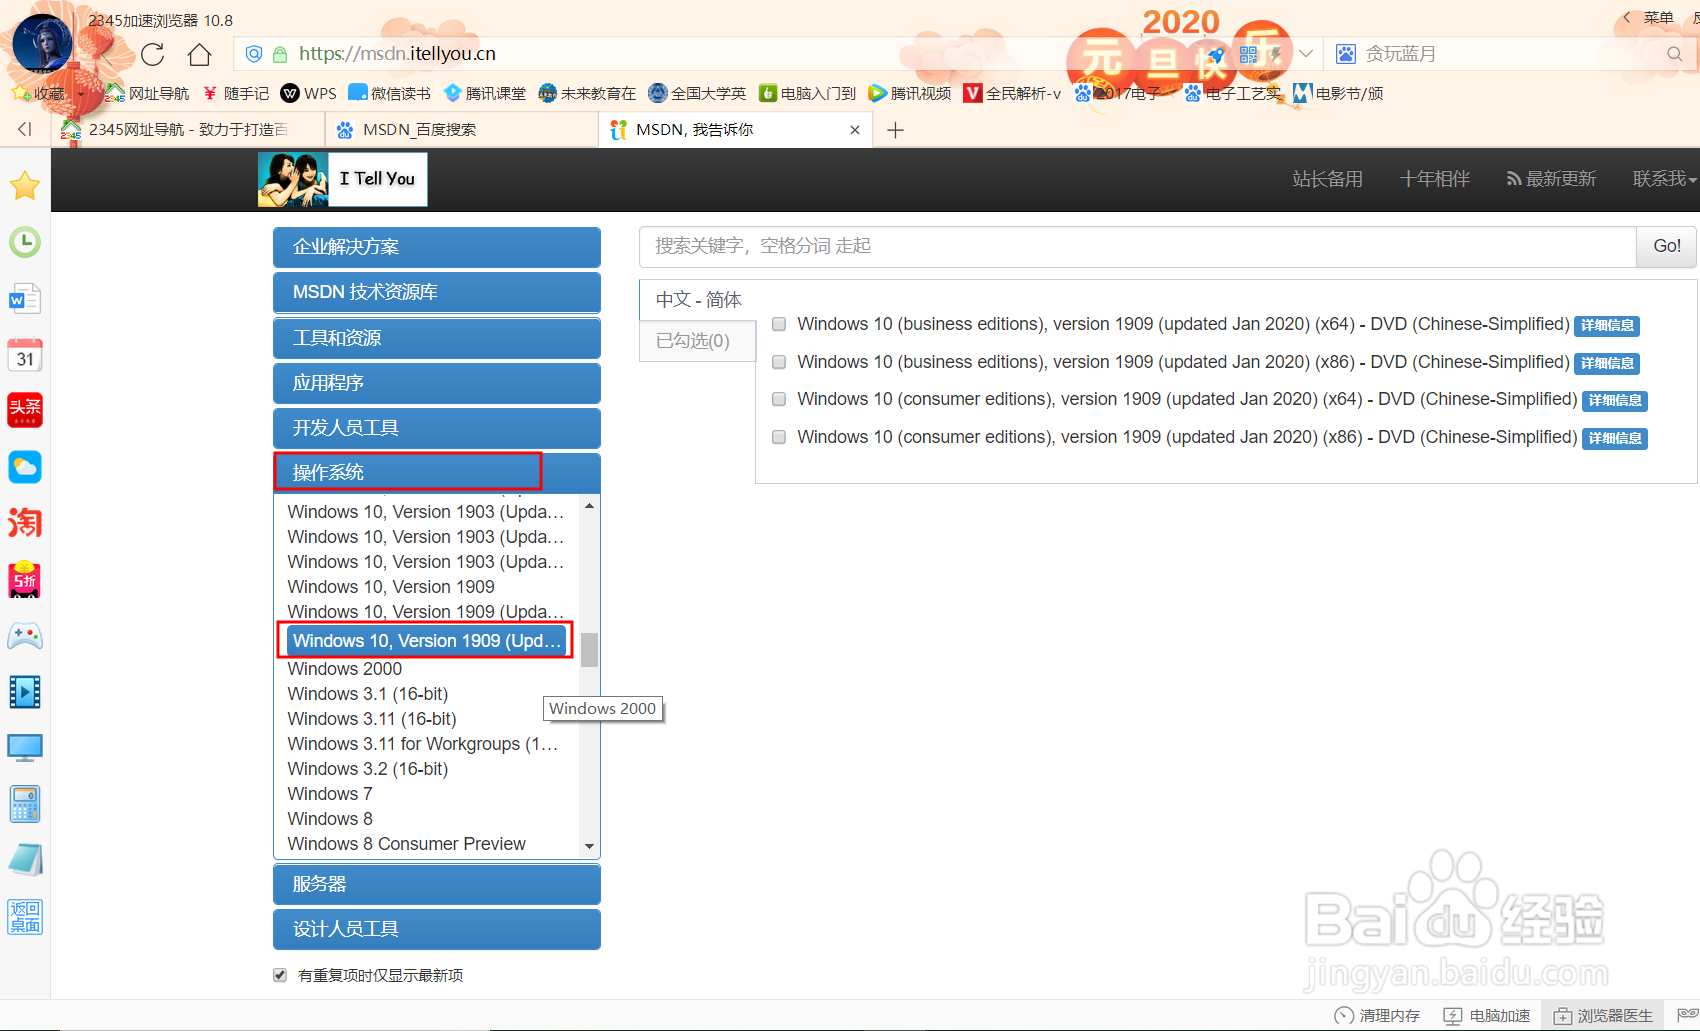Open Word document icon in sidebar
The height and width of the screenshot is (1031, 1700).
coord(25,299)
